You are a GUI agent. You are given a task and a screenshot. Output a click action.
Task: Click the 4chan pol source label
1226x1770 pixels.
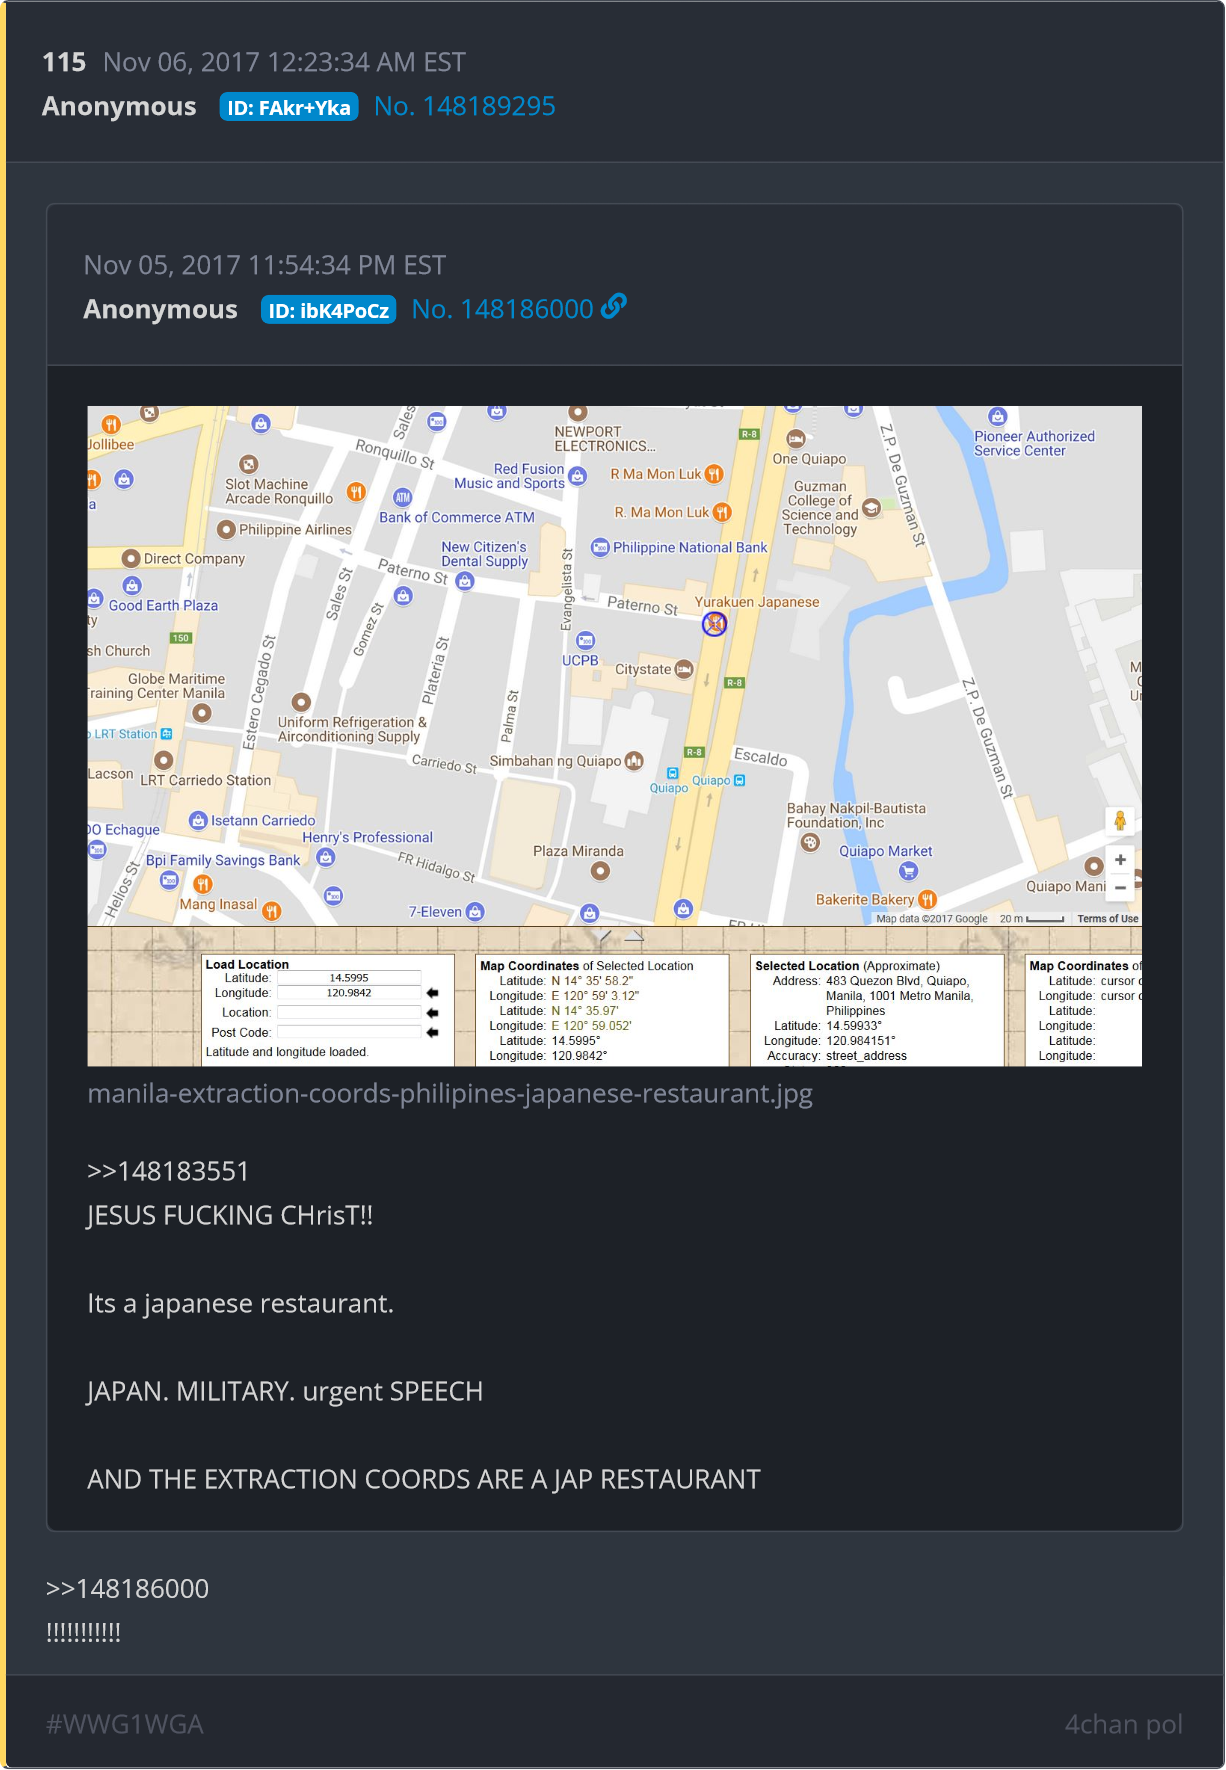click(1124, 1724)
